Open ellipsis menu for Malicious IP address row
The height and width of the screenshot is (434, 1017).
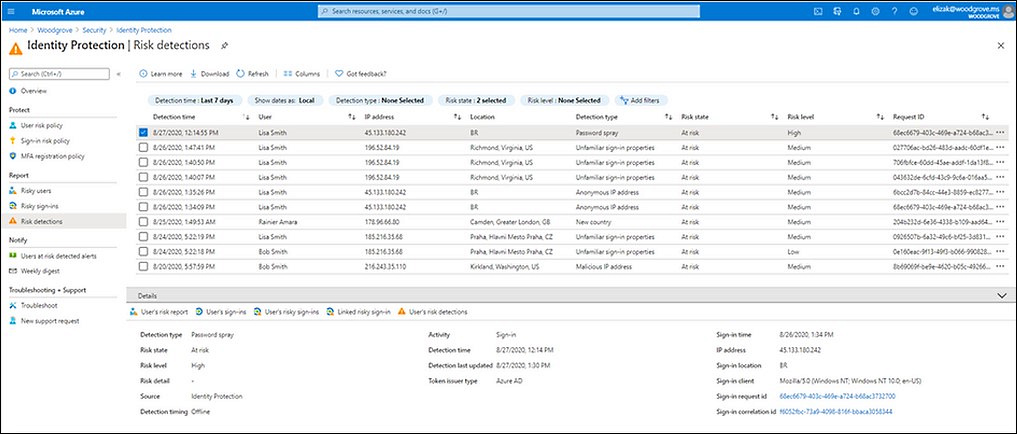point(999,267)
